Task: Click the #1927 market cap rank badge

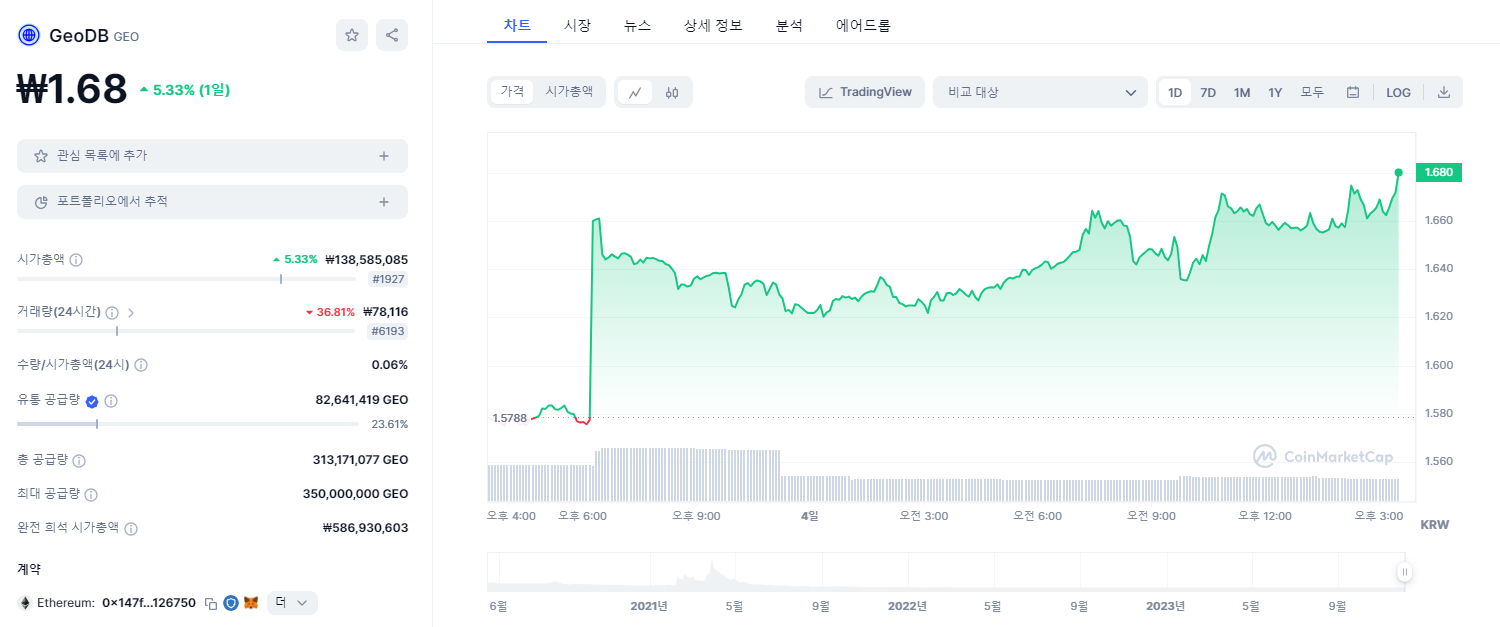Action: pyautogui.click(x=387, y=280)
